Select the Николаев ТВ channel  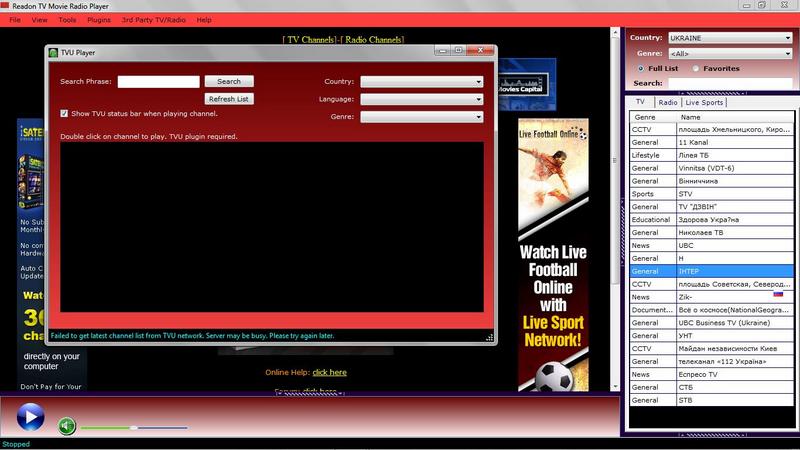point(712,233)
